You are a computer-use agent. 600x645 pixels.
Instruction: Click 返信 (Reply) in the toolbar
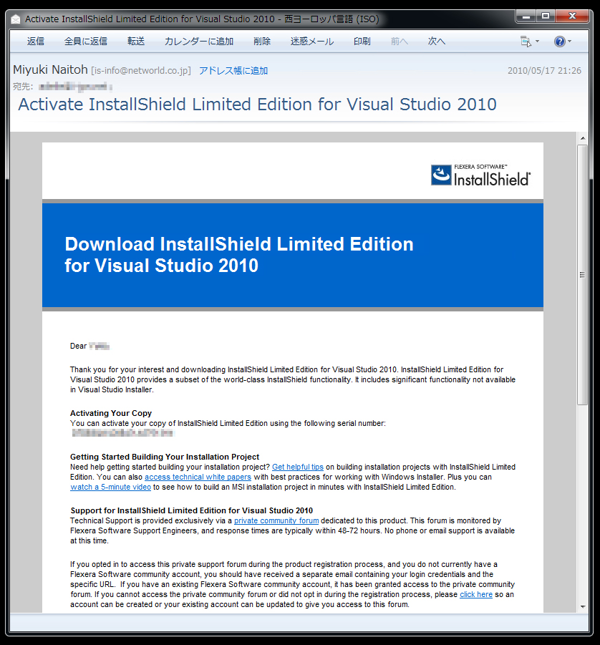[x=36, y=41]
